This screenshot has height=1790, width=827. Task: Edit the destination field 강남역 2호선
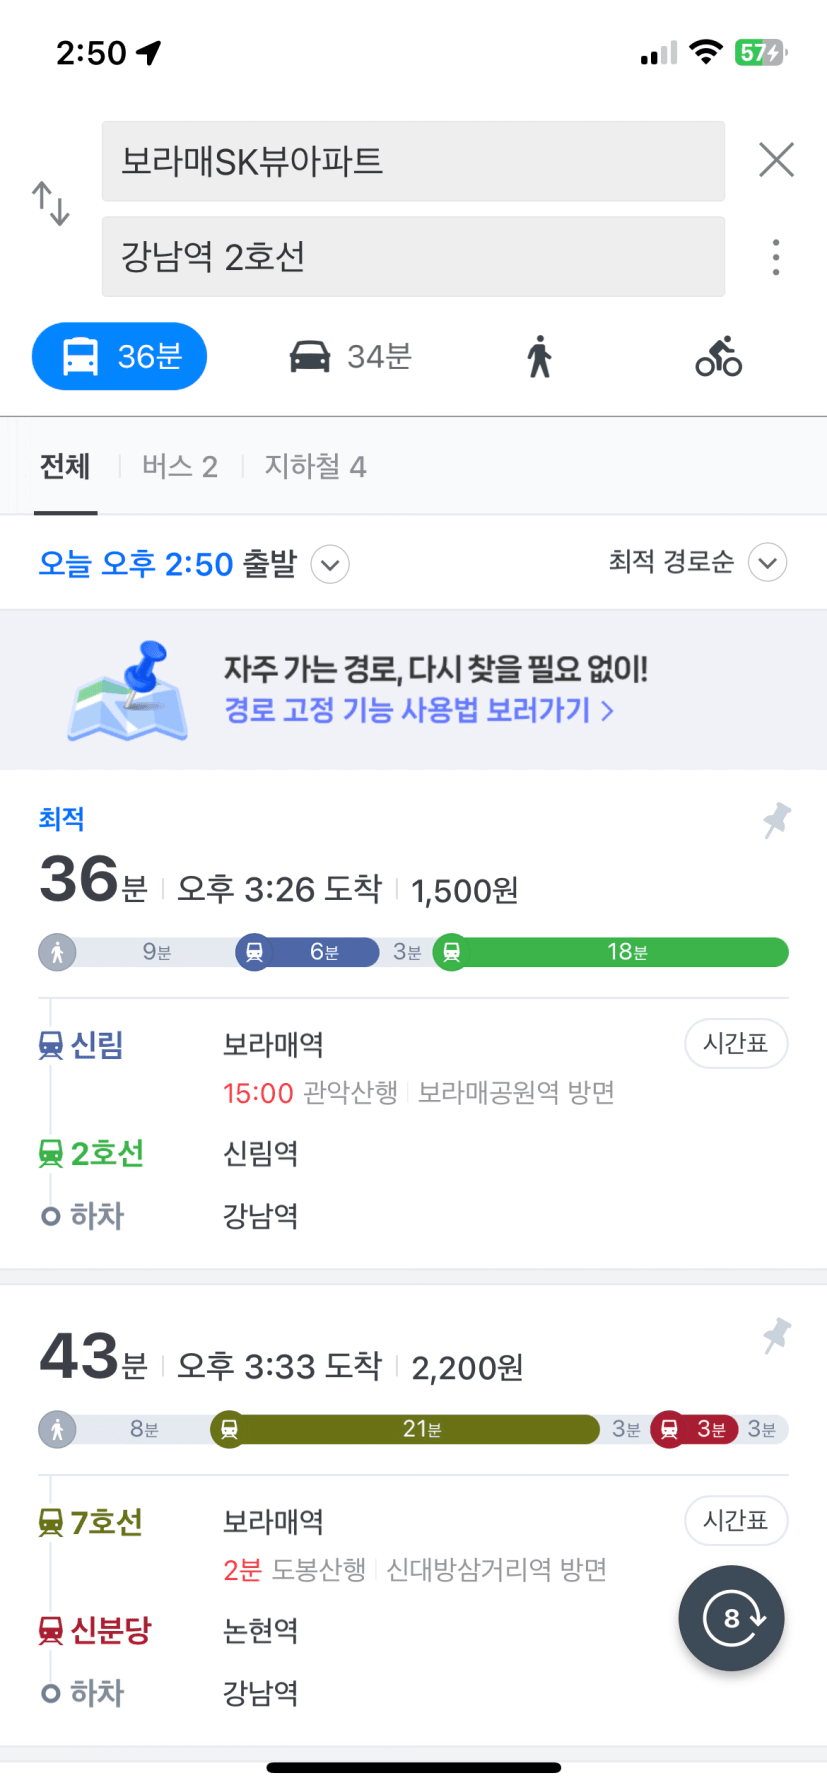[x=413, y=257]
